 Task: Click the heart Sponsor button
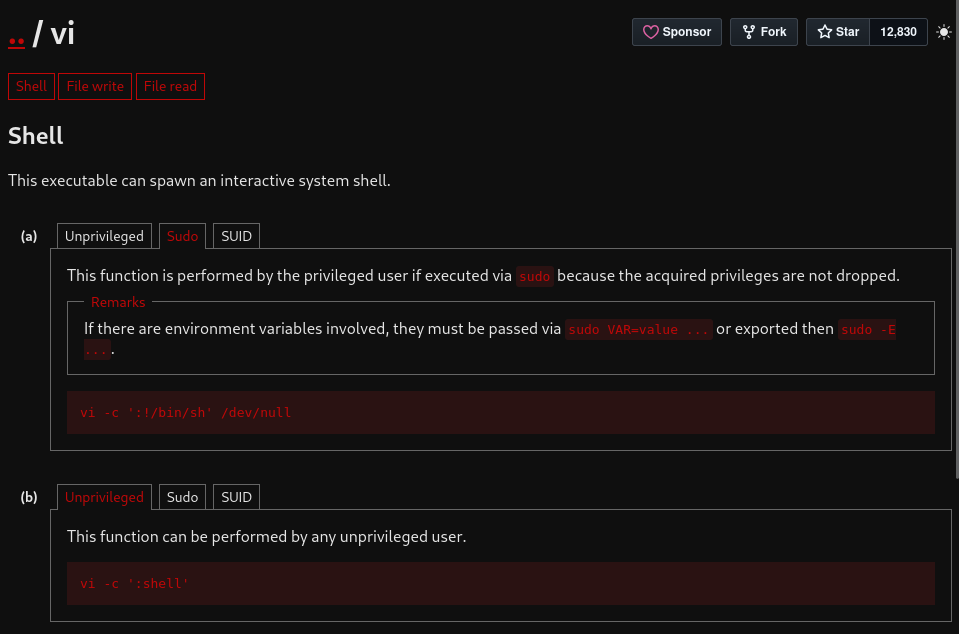coord(676,32)
